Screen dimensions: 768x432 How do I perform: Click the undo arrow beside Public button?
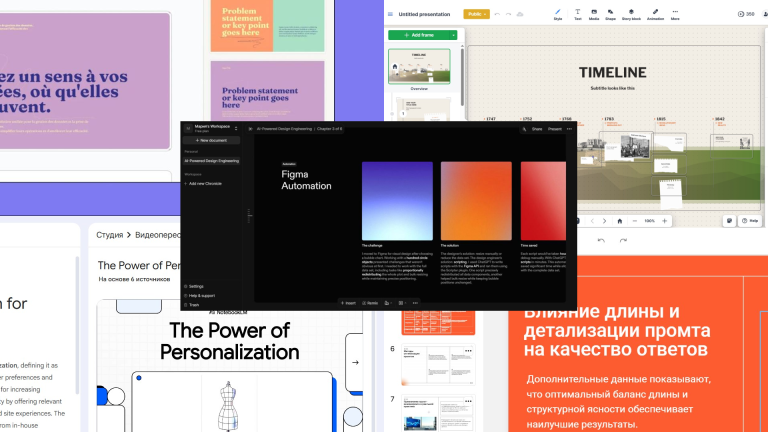(x=497, y=14)
